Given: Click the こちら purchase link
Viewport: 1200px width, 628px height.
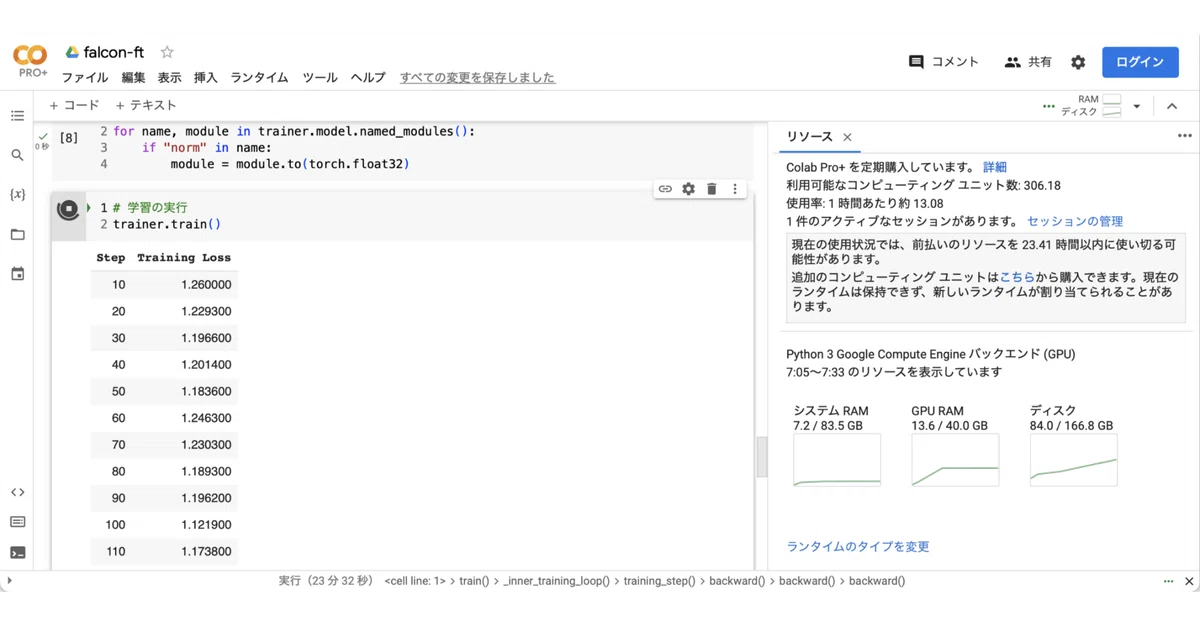Looking at the screenshot, I should point(1018,276).
